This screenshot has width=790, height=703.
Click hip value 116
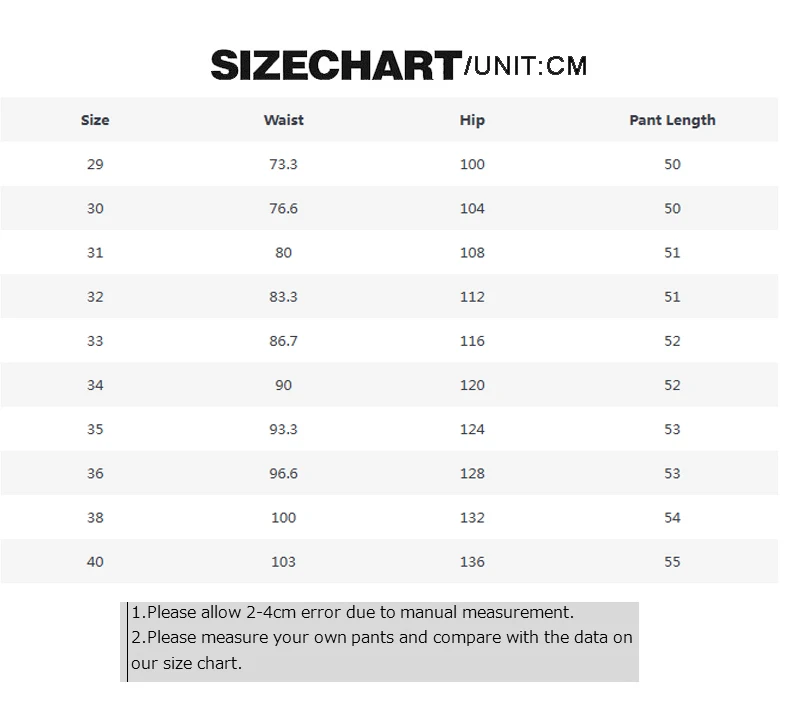tap(472, 341)
